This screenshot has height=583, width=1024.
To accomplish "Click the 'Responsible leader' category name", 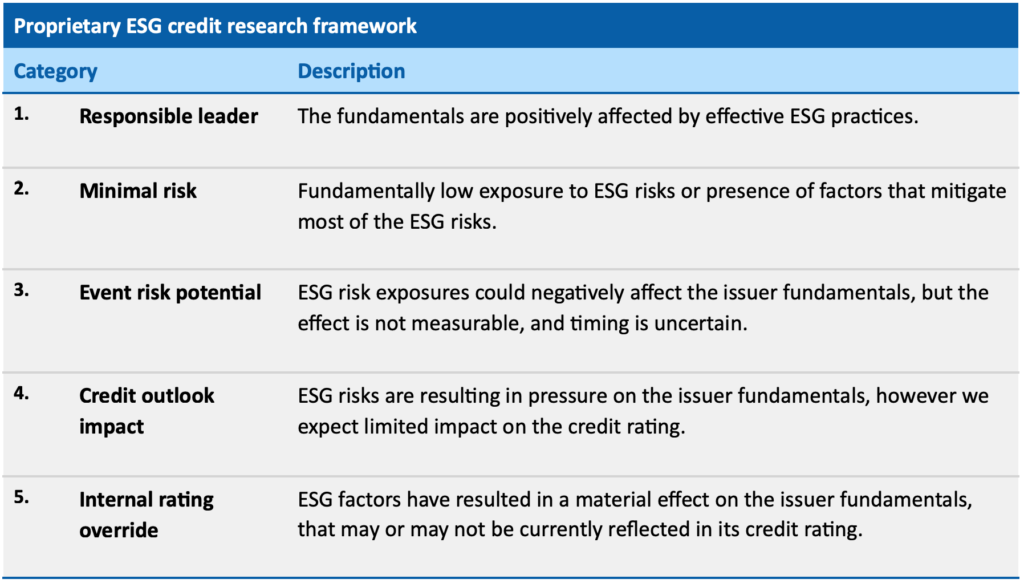I will click(x=168, y=116).
